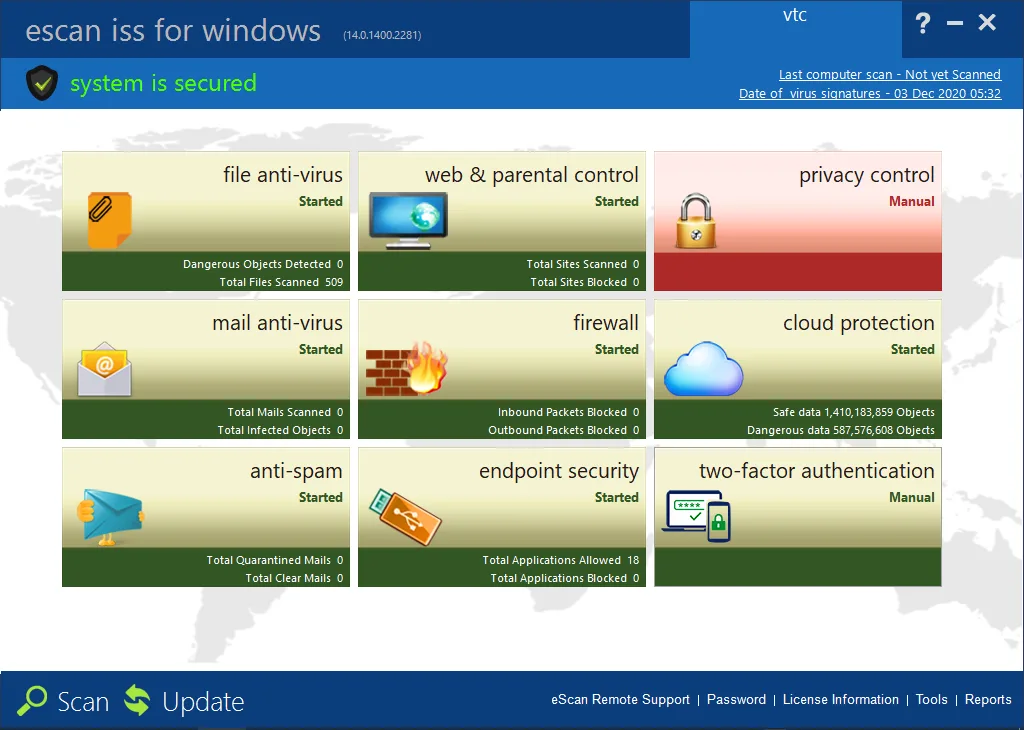
Task: Click the cloud protection cloud icon
Action: click(703, 370)
